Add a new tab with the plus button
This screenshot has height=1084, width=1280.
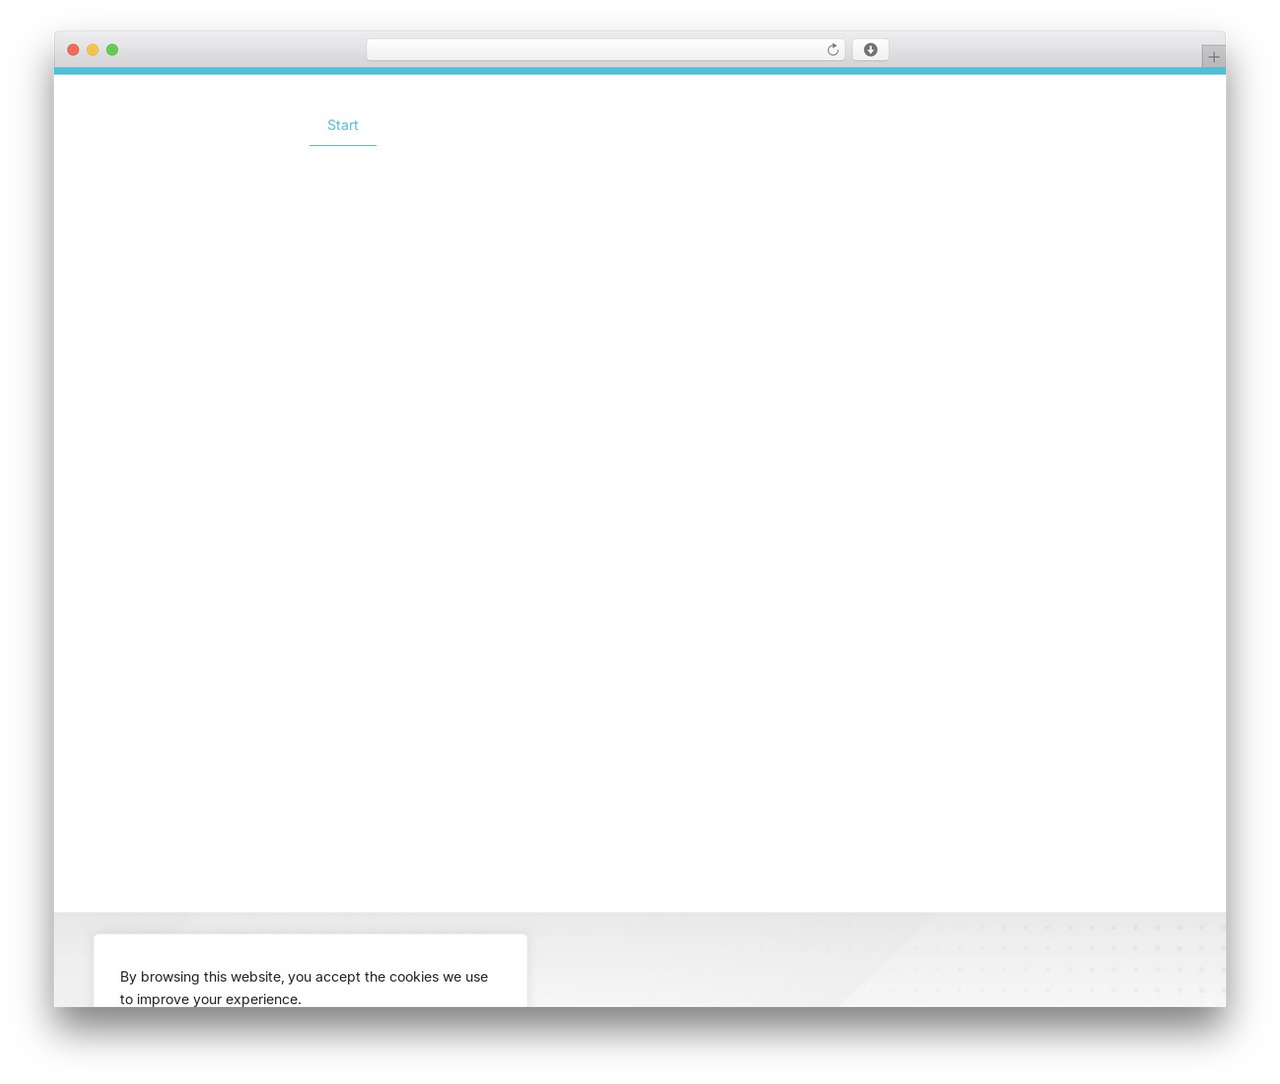pos(1213,57)
